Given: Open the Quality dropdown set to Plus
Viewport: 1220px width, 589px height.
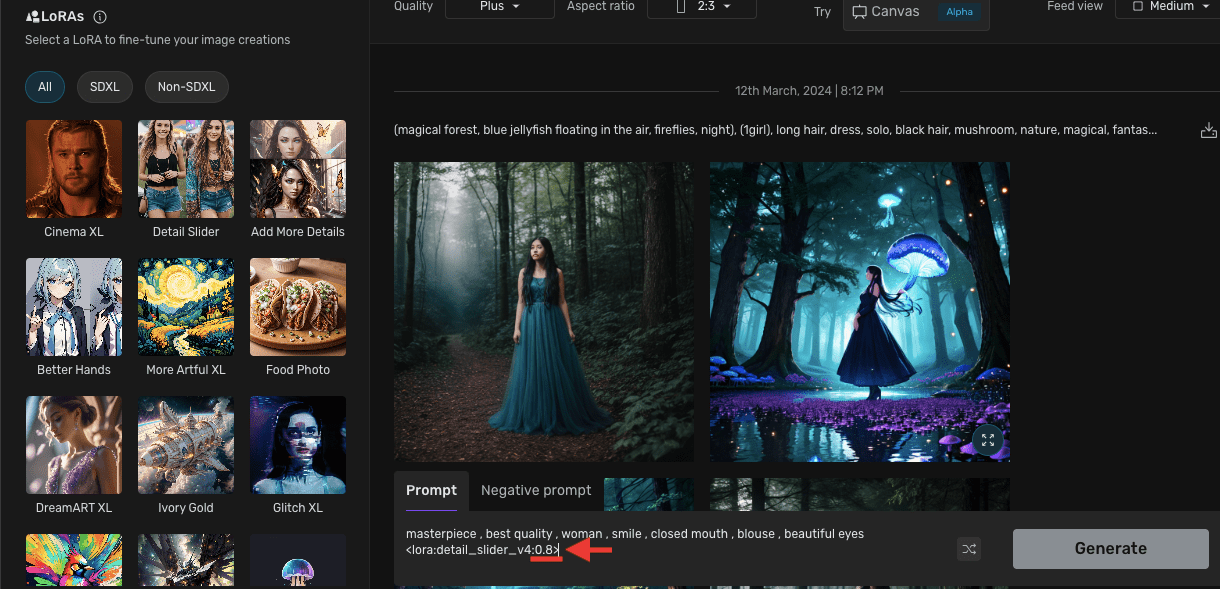Looking at the screenshot, I should coord(499,6).
